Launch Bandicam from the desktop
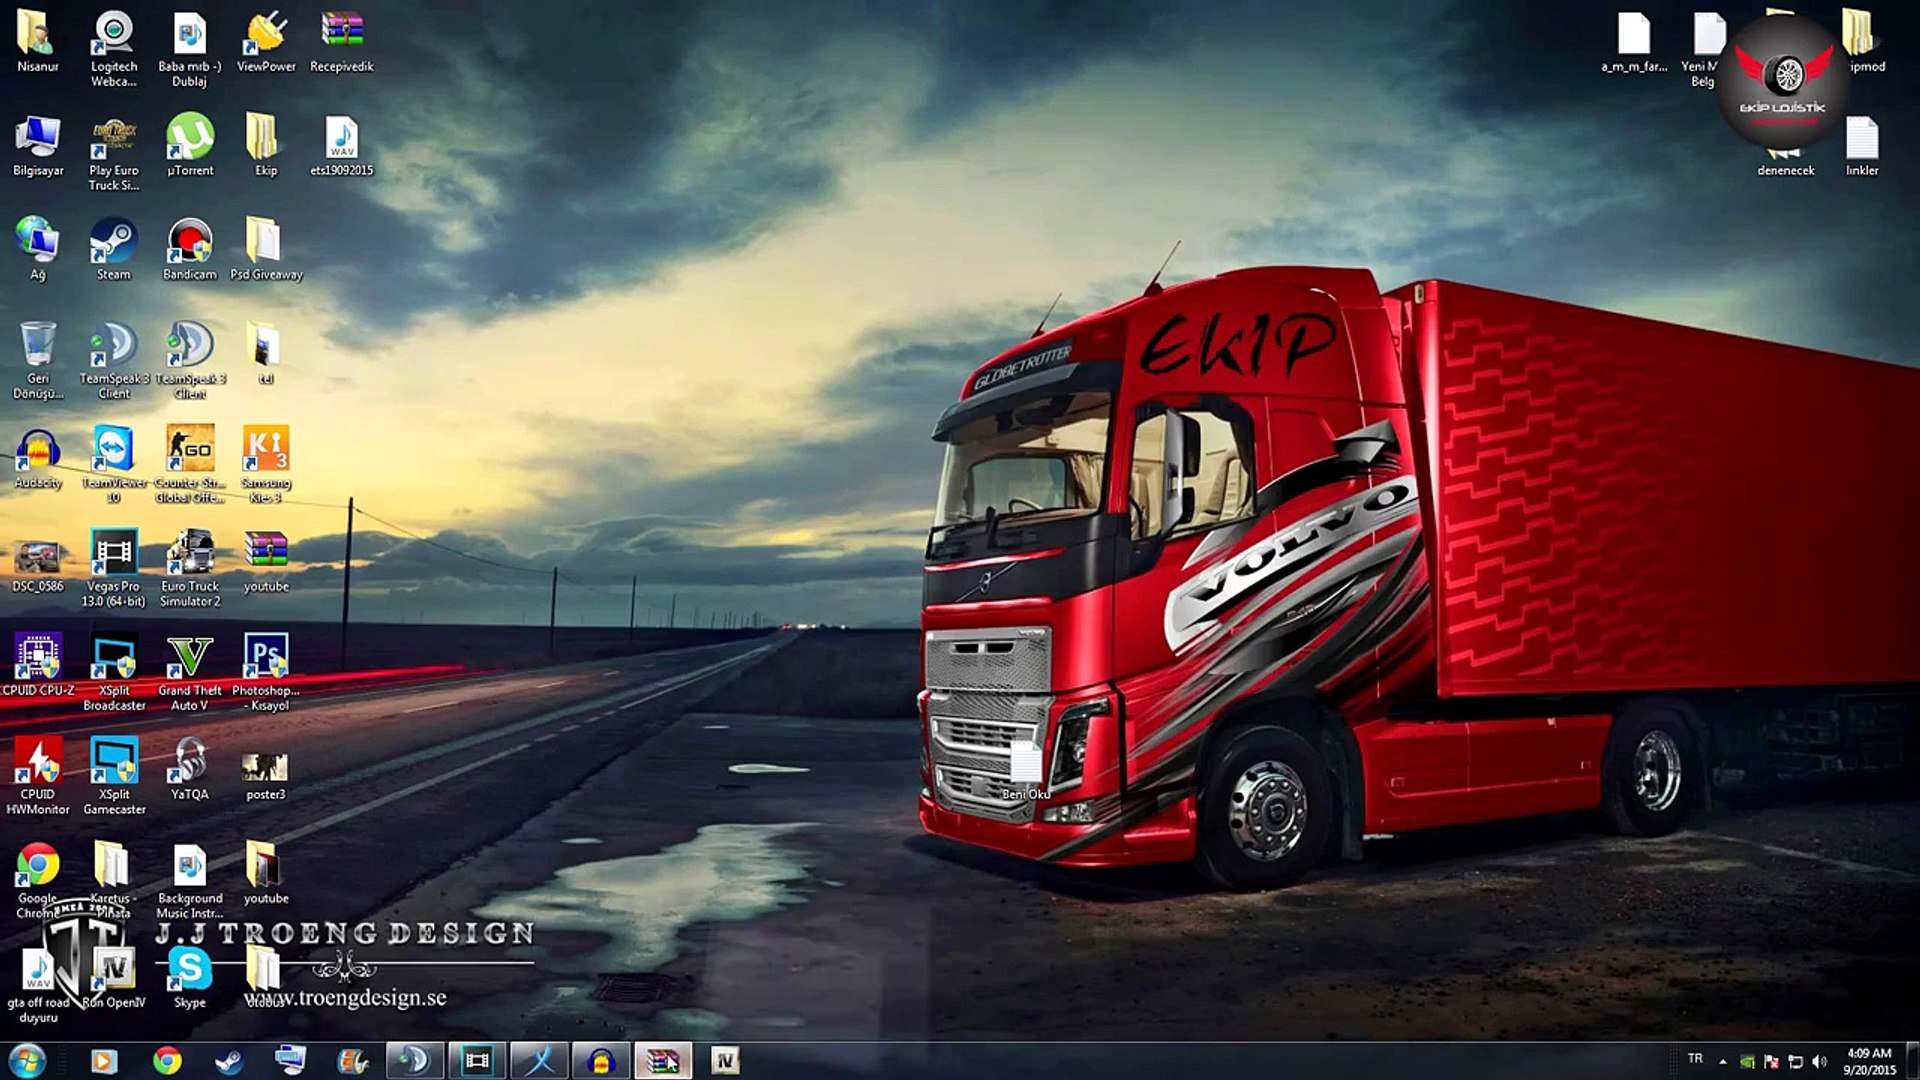This screenshot has width=1920, height=1080. 189,249
